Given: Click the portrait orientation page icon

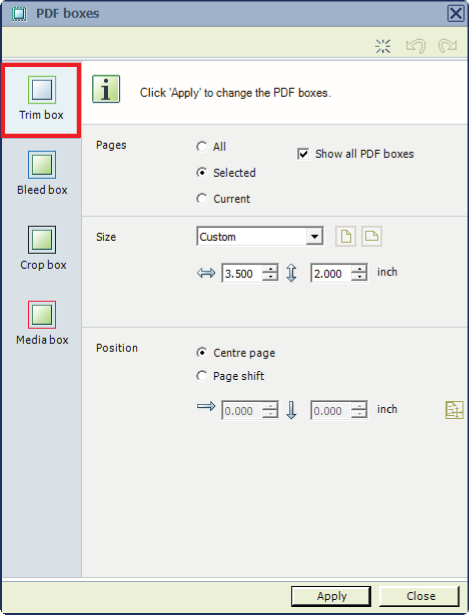Looking at the screenshot, I should (x=345, y=237).
